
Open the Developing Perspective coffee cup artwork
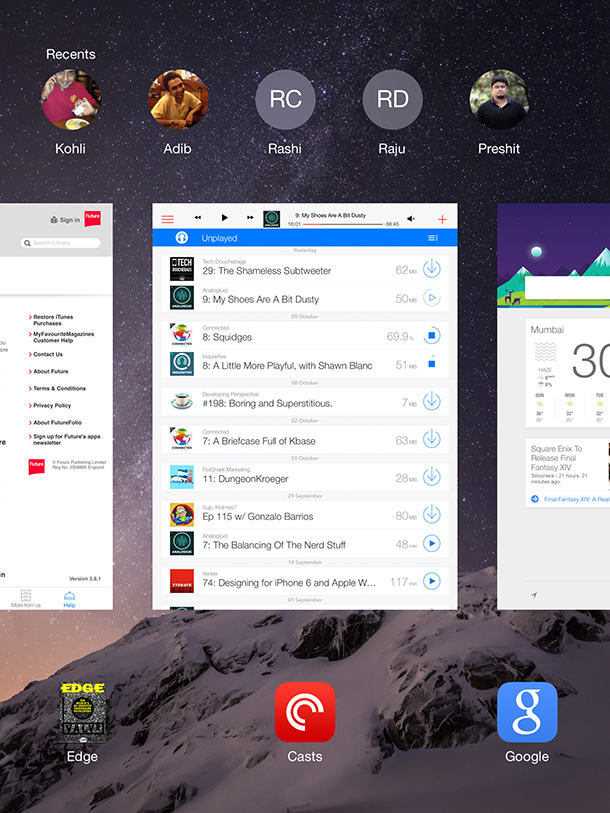(182, 401)
